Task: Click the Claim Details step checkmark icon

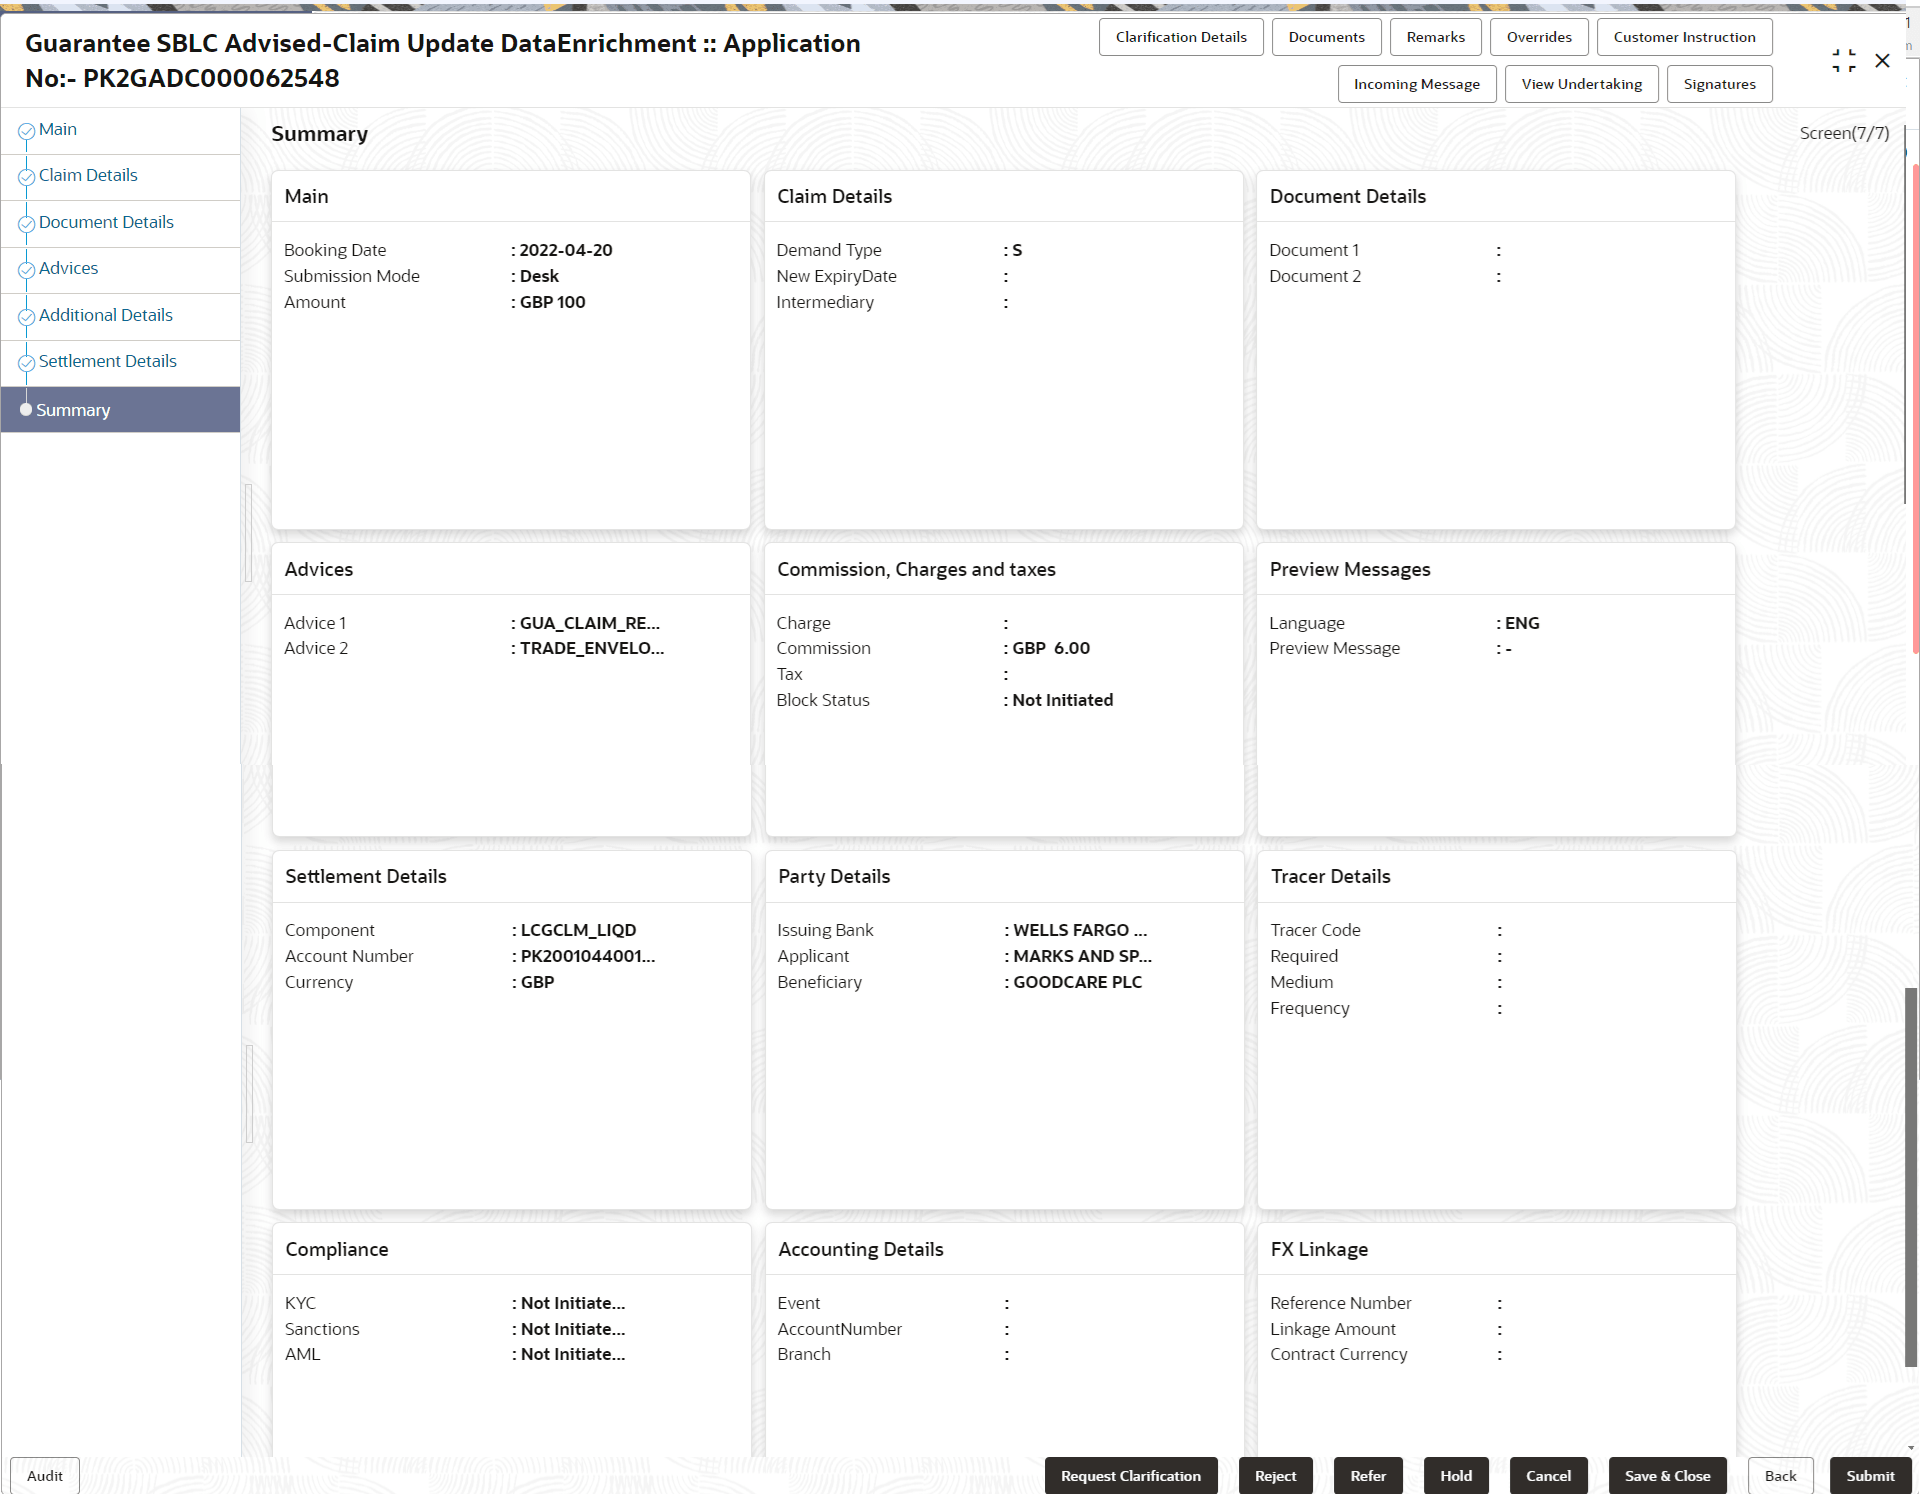Action: 27,177
